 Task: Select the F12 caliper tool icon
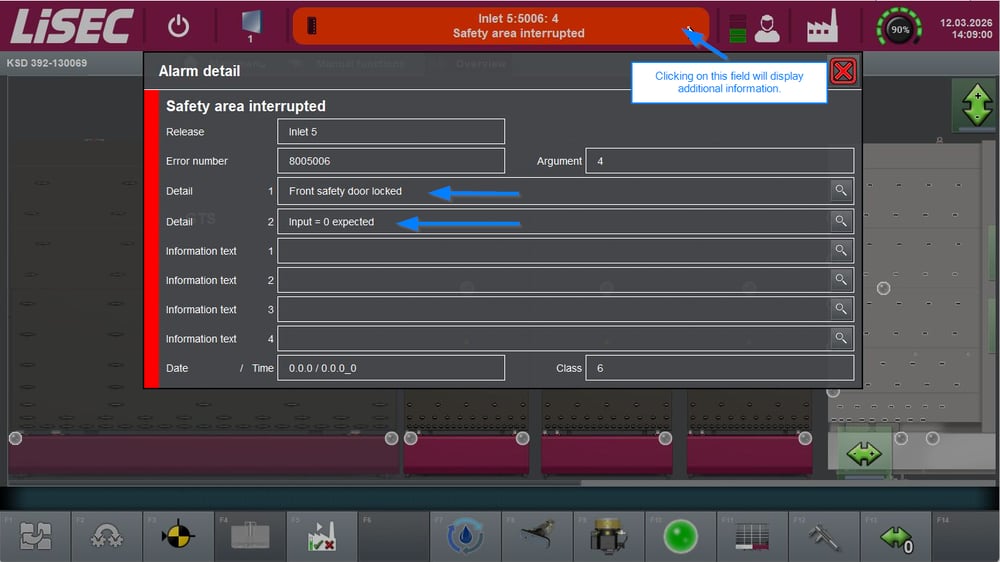pos(824,537)
